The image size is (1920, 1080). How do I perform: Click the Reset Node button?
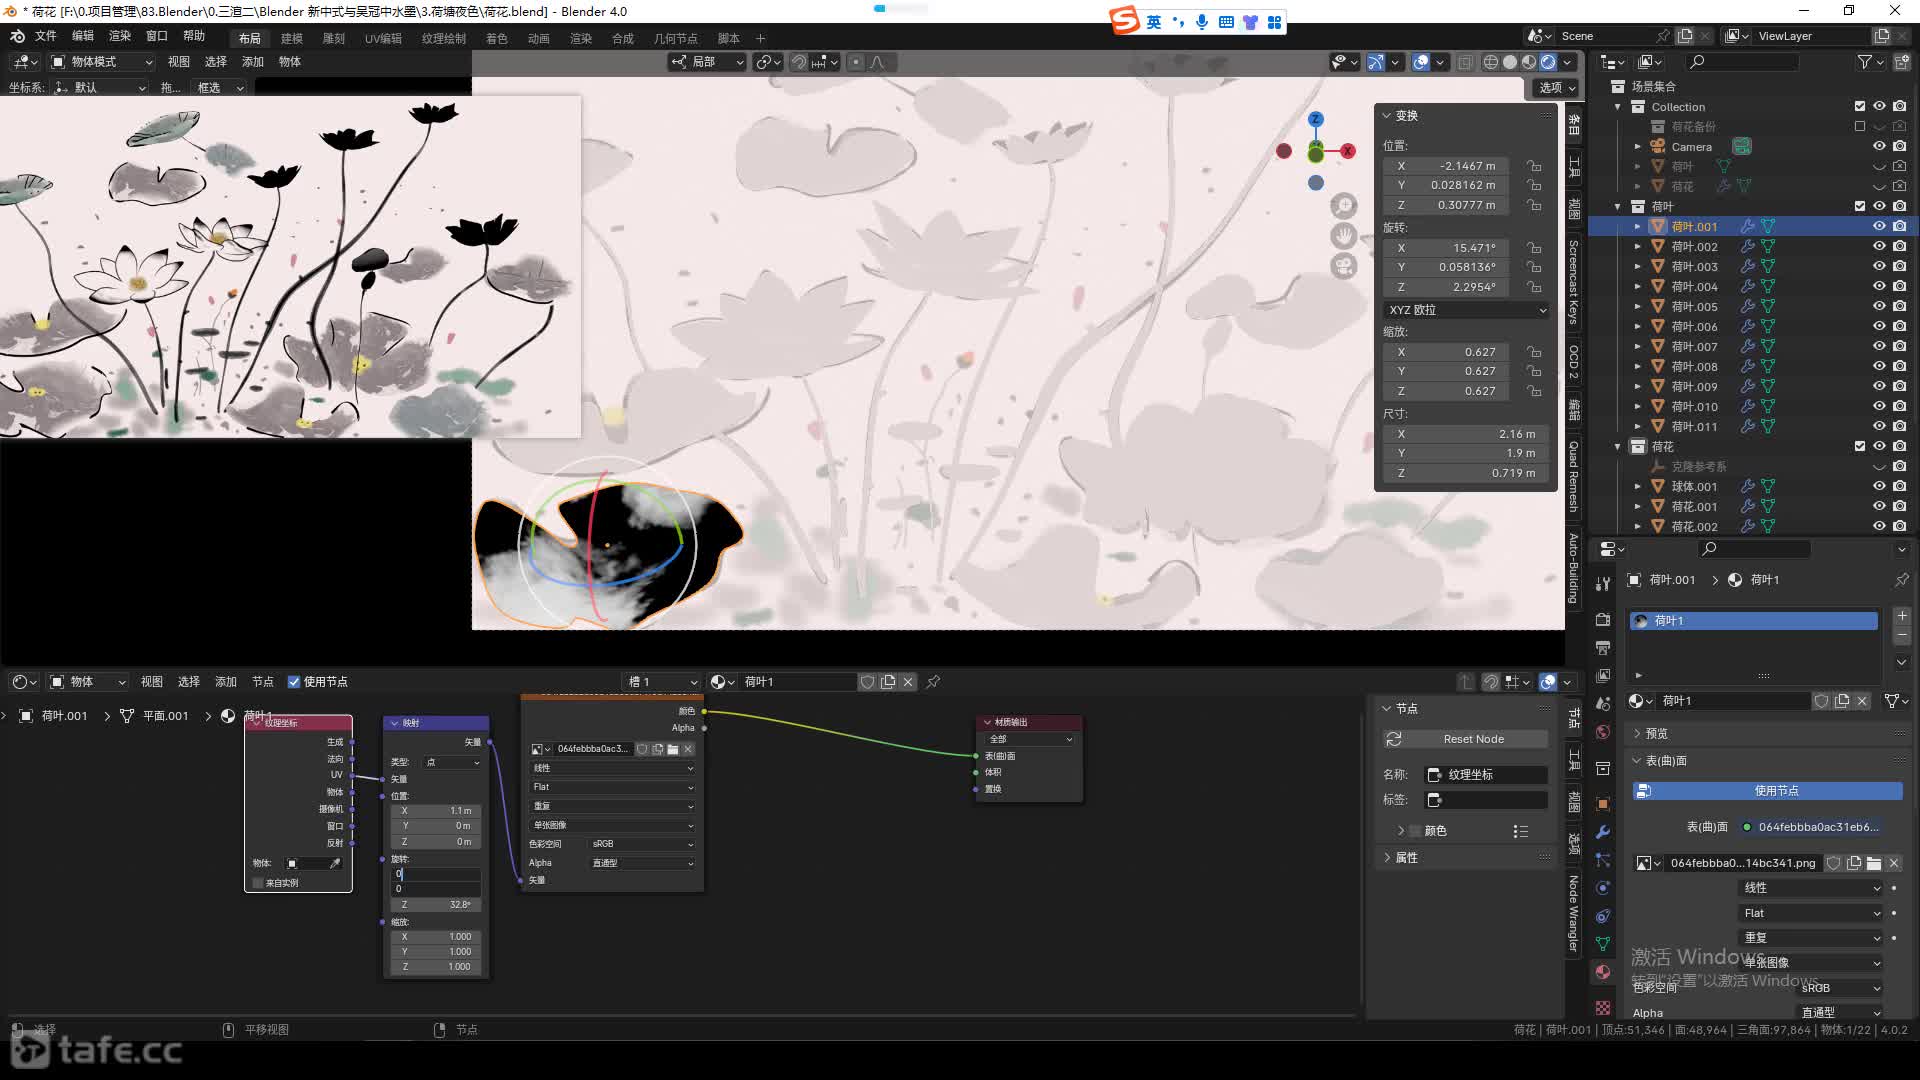point(1465,739)
